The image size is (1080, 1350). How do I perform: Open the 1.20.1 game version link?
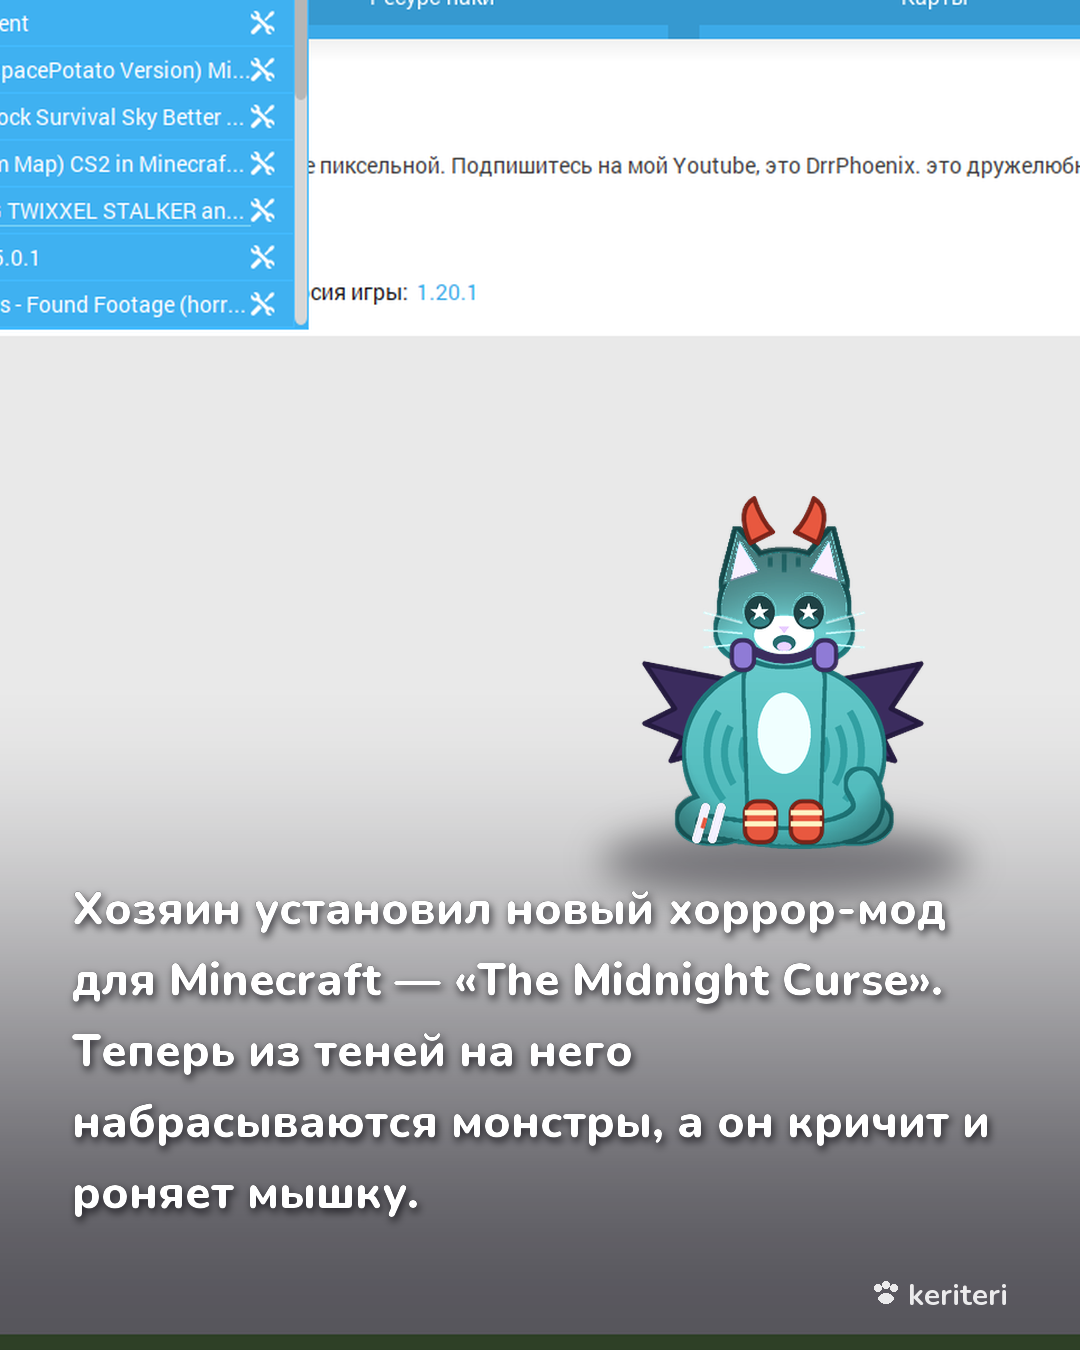click(x=447, y=293)
